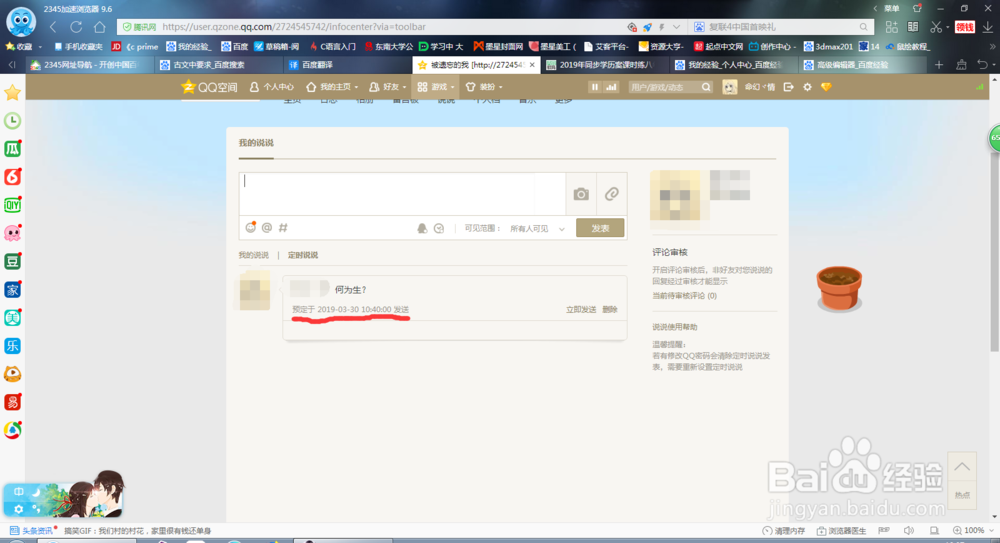The width and height of the screenshot is (1000, 543).
Task: Click 立即发送 on the scheduled post
Action: click(x=581, y=309)
